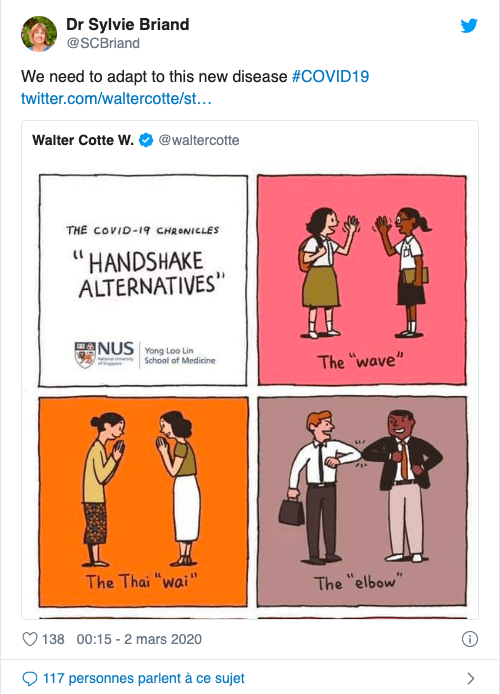Click the Twitter bird logo icon
The width and height of the screenshot is (500, 694).
(469, 26)
